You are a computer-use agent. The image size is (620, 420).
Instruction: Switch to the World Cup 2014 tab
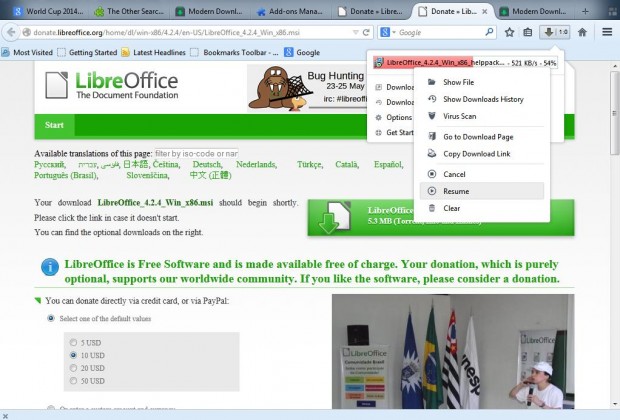pos(47,11)
